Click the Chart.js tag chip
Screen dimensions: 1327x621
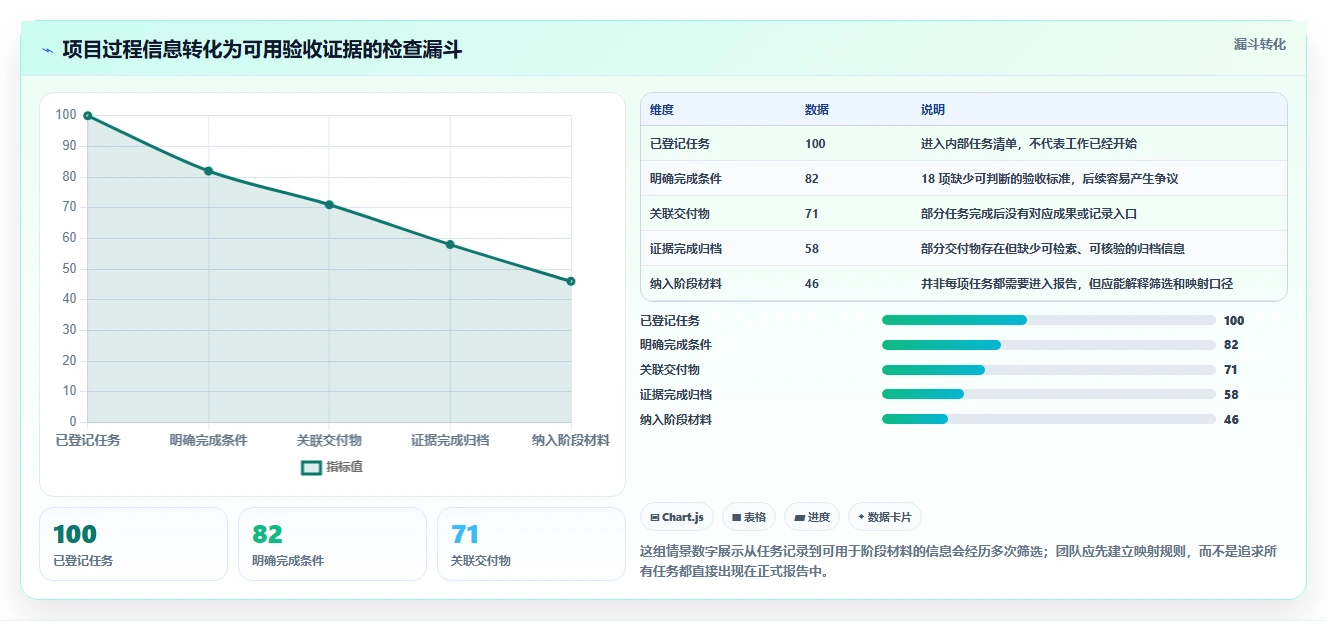coord(677,517)
